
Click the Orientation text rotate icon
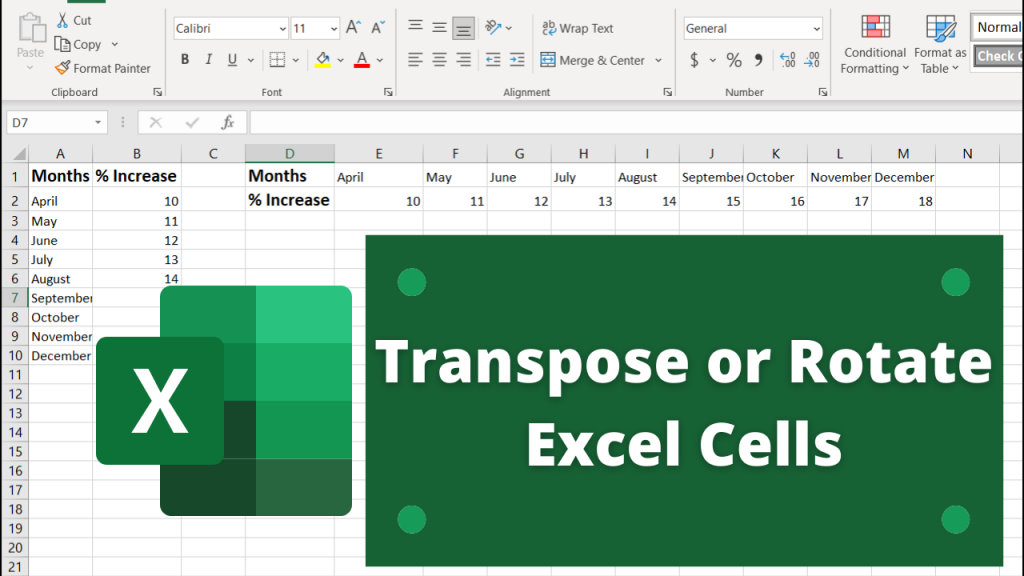493,27
